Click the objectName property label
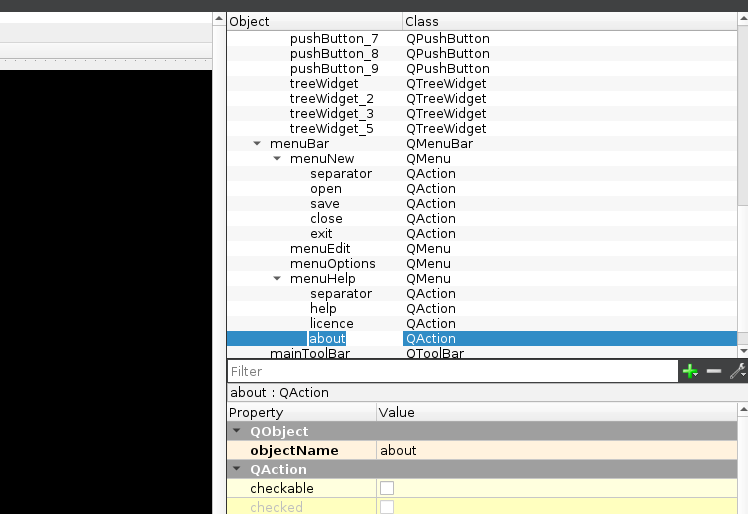748x514 pixels. click(x=294, y=450)
